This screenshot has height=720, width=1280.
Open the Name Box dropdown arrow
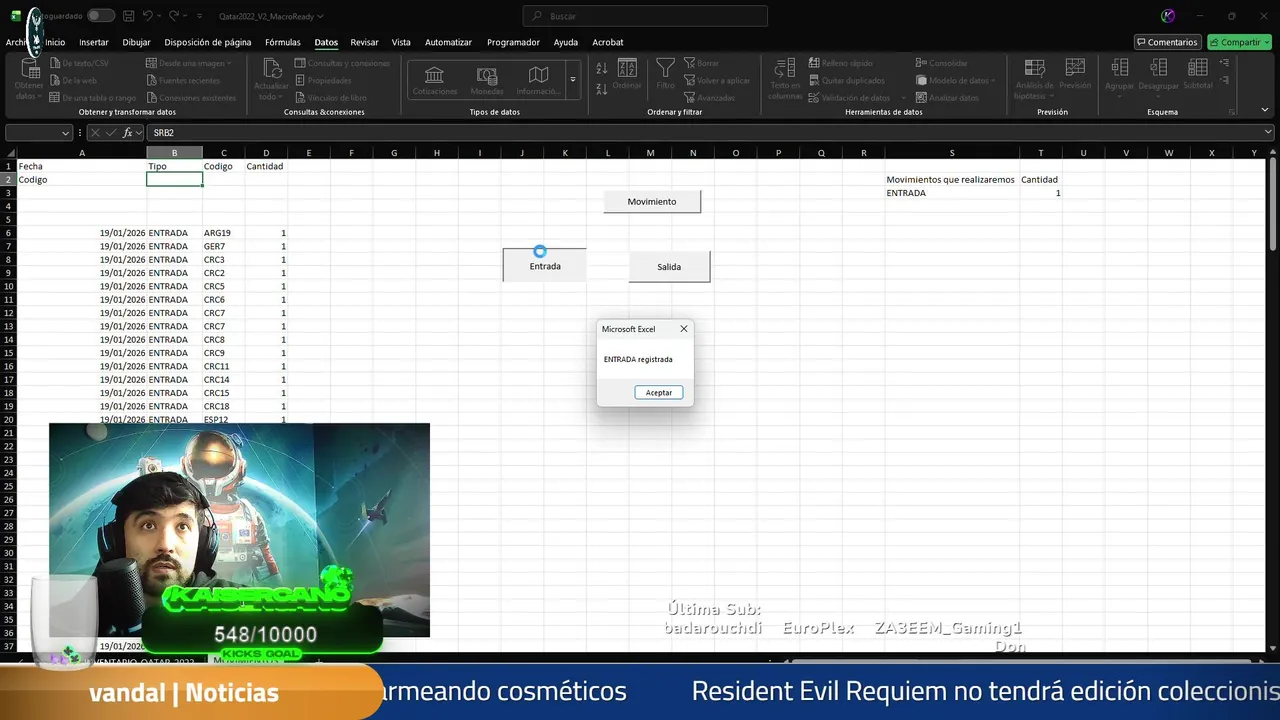click(66, 133)
